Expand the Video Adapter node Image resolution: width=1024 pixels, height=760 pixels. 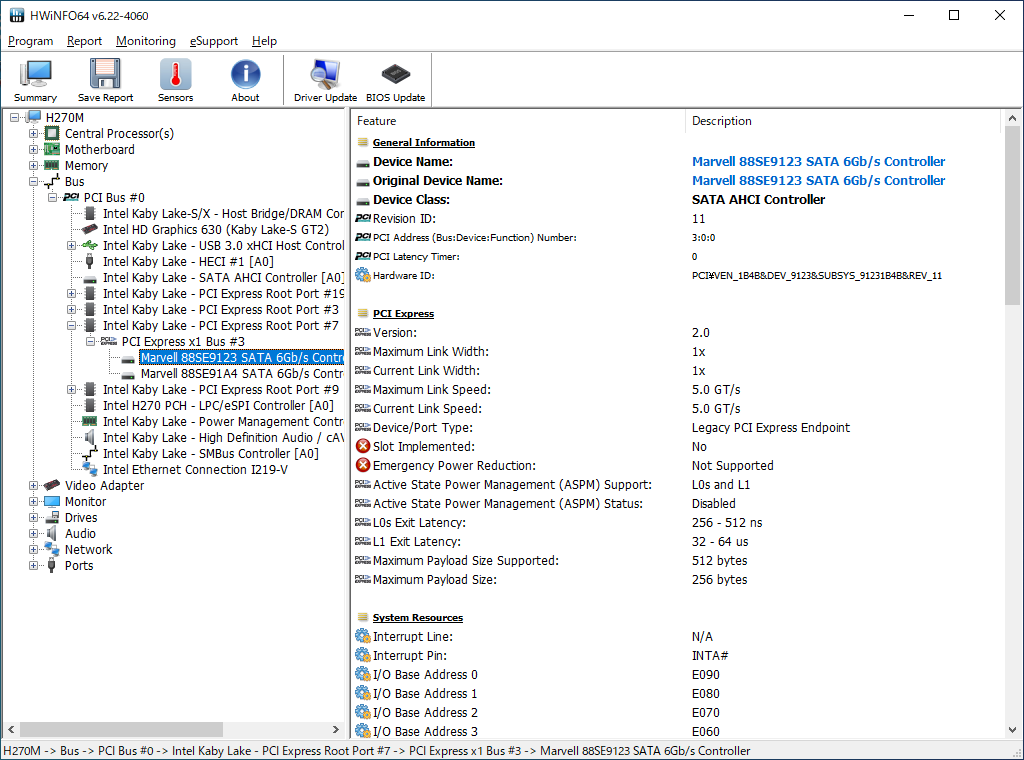pyautogui.click(x=33, y=485)
